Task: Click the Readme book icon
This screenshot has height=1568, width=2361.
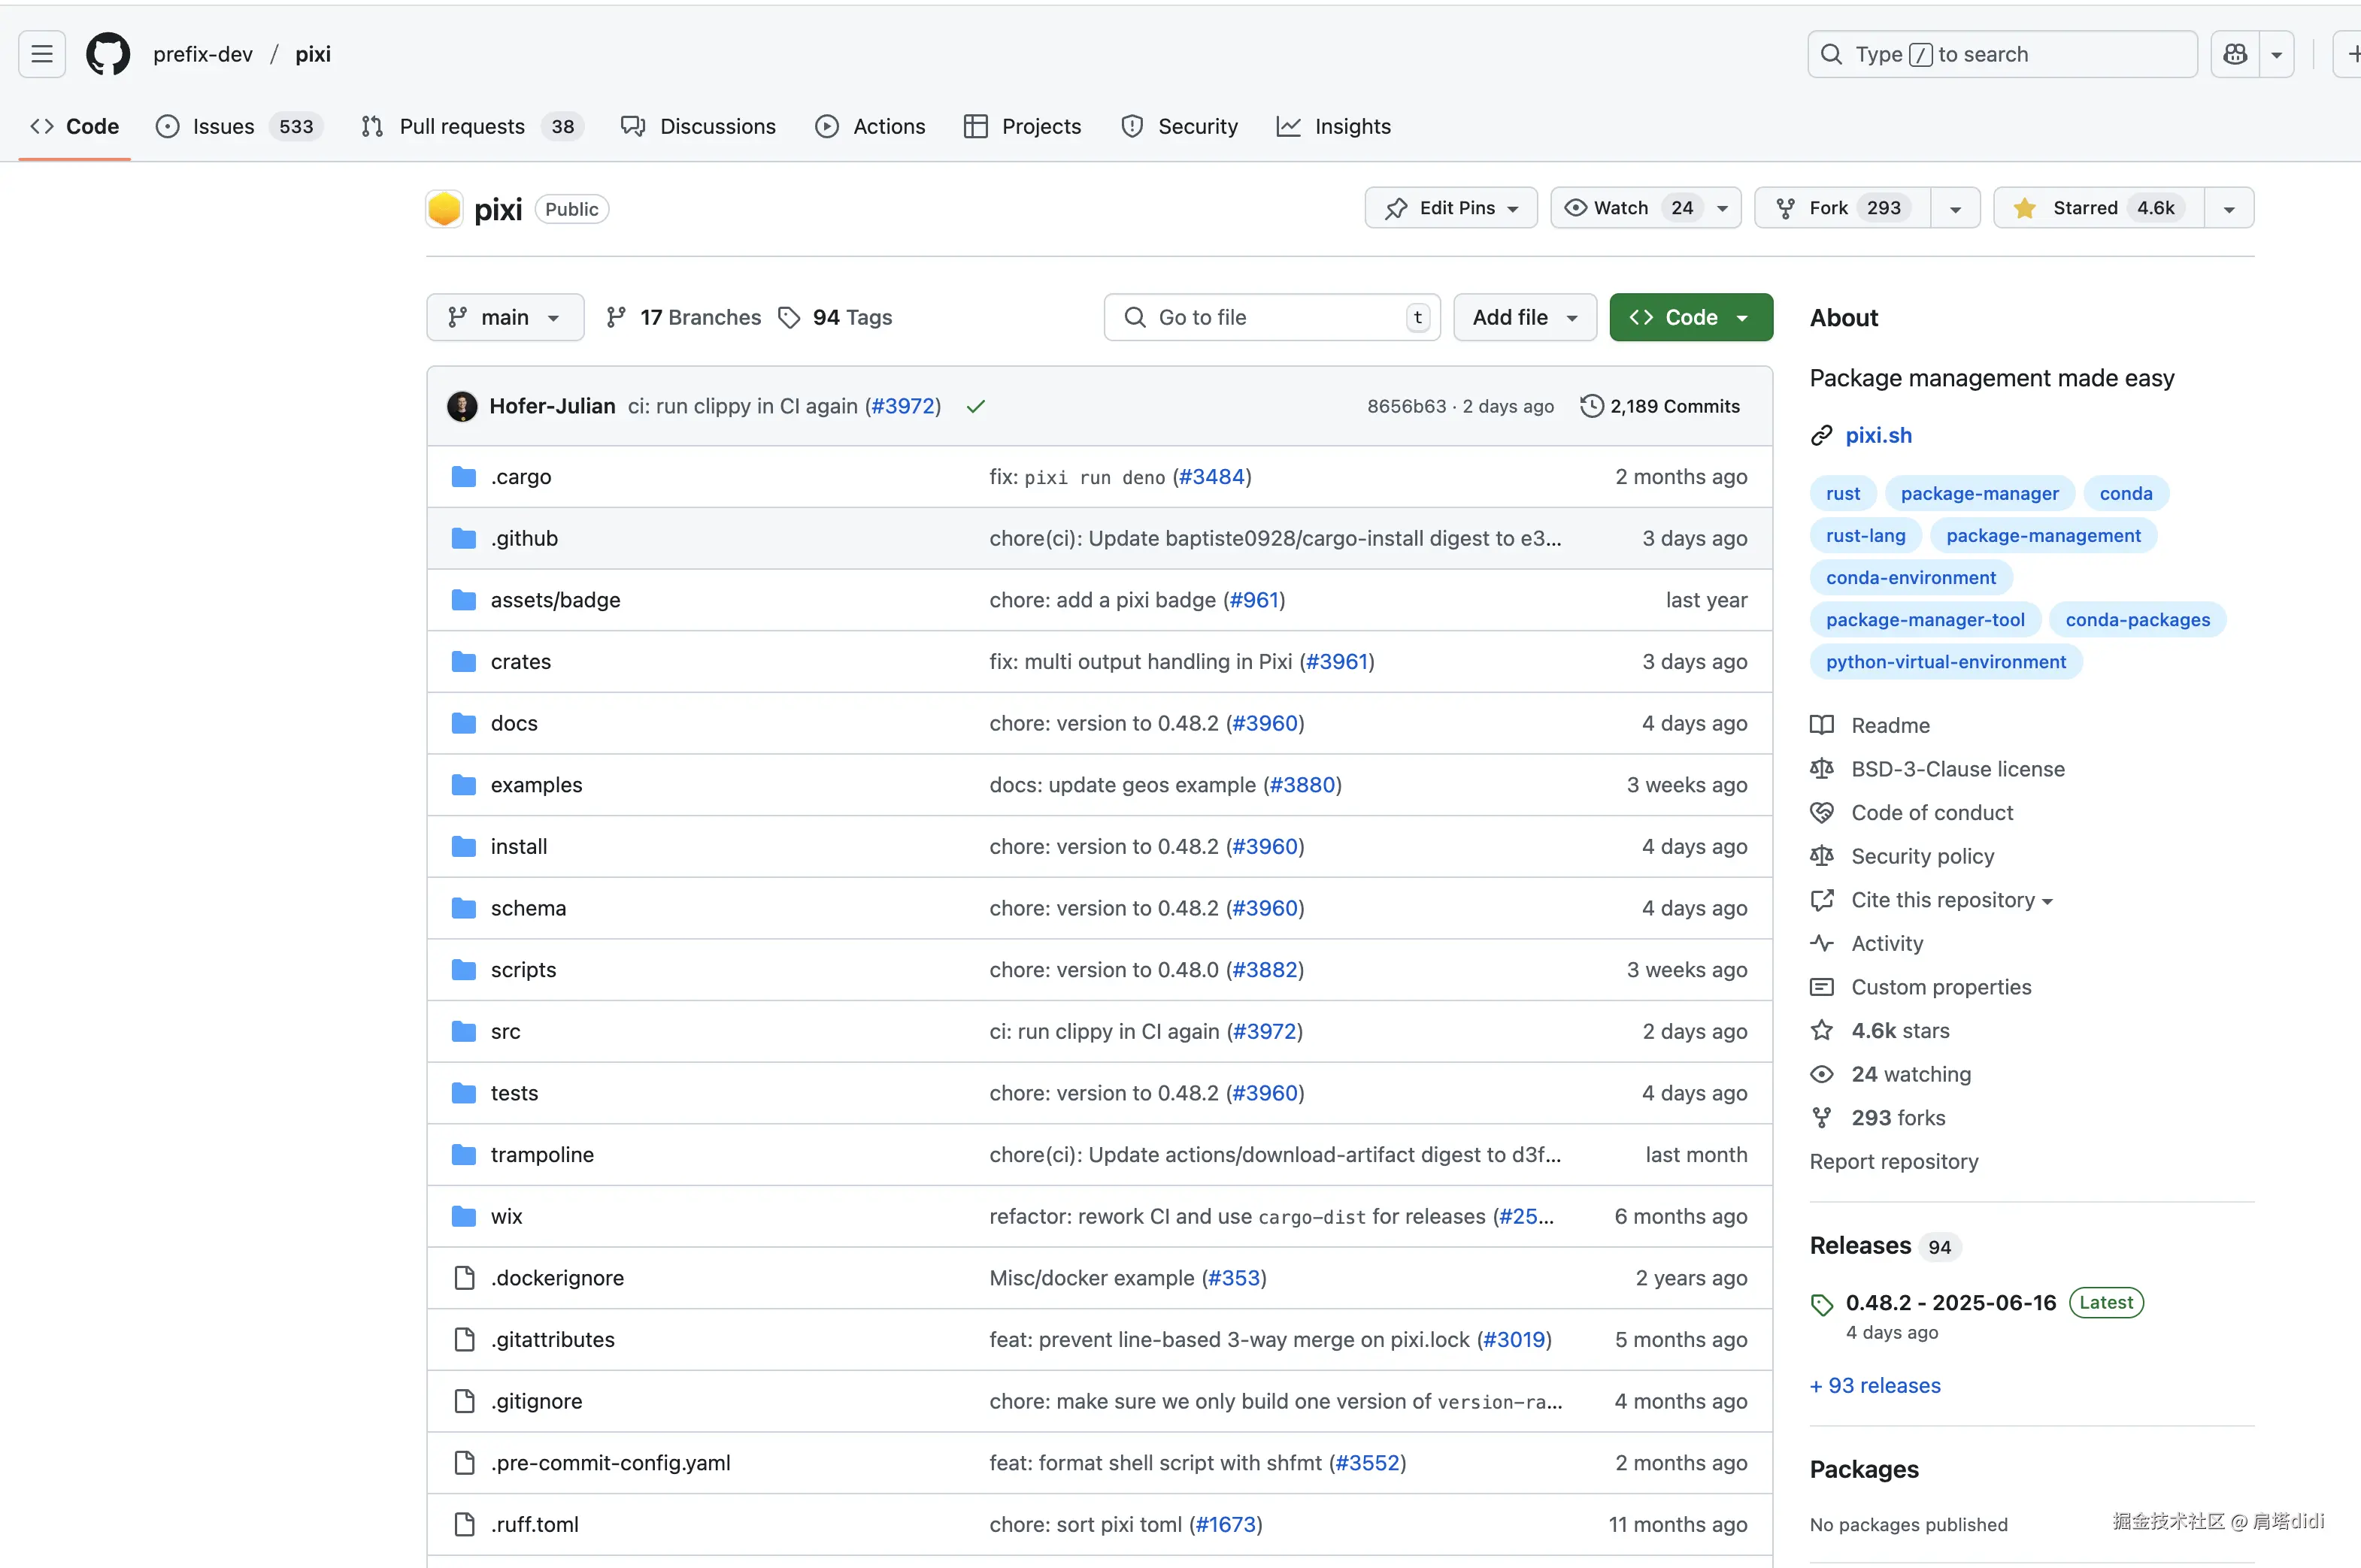Action: click(1822, 725)
